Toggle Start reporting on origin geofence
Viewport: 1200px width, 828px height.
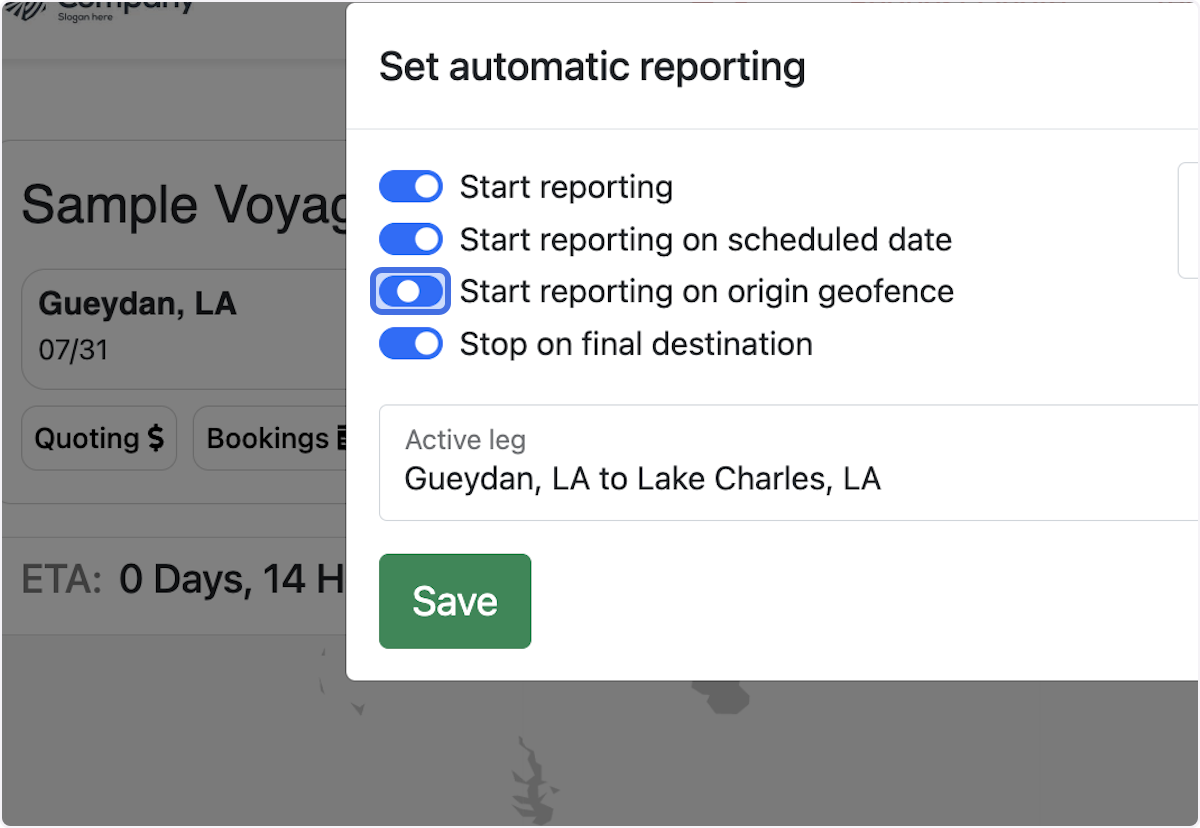[x=410, y=291]
